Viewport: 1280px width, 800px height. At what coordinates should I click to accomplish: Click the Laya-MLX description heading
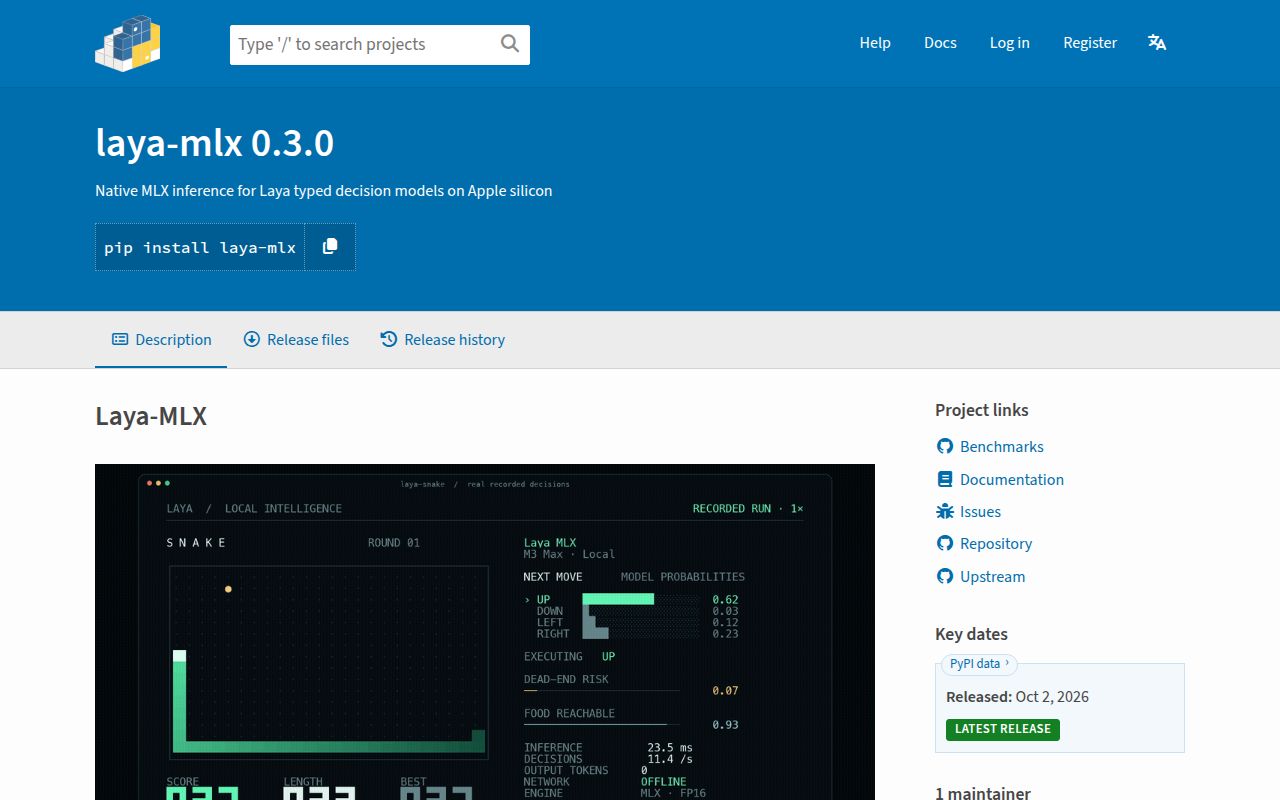(x=151, y=417)
